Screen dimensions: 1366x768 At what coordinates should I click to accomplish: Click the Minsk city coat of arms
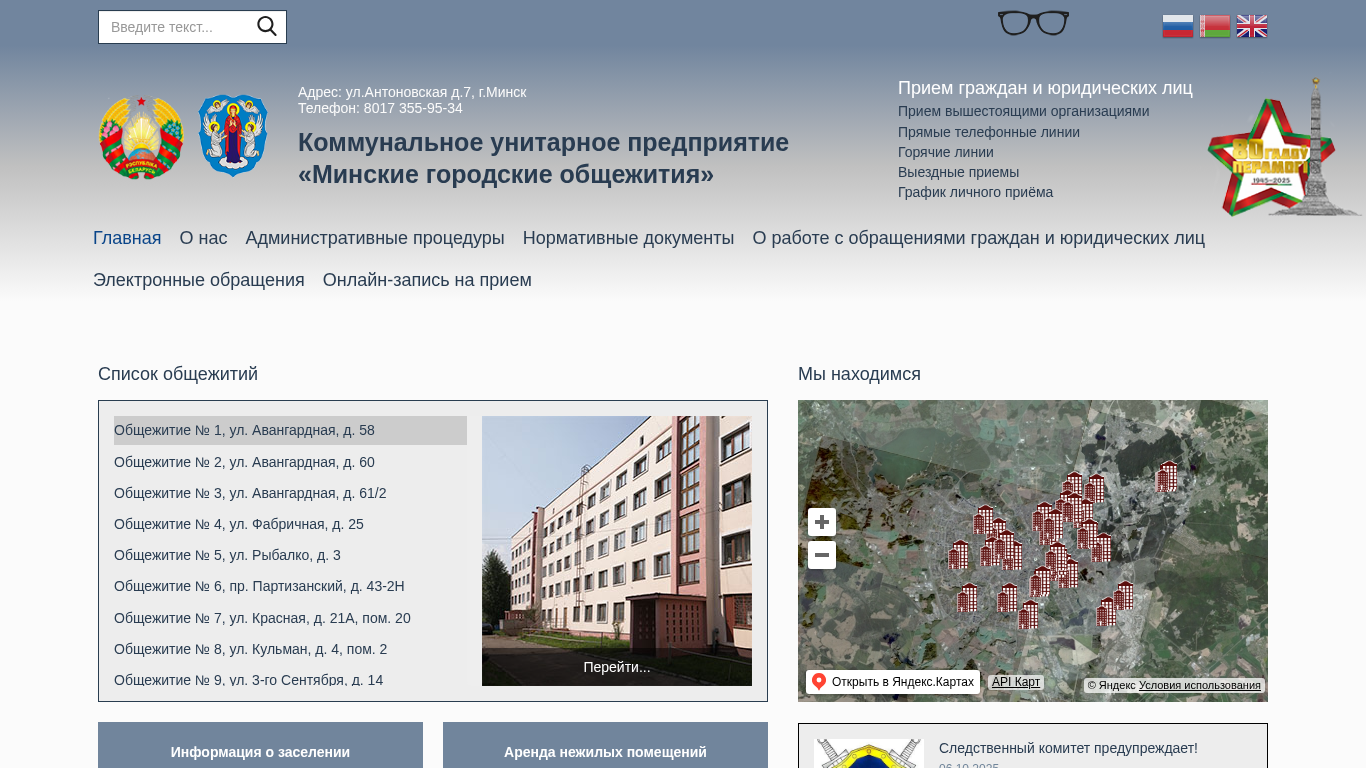tap(233, 136)
